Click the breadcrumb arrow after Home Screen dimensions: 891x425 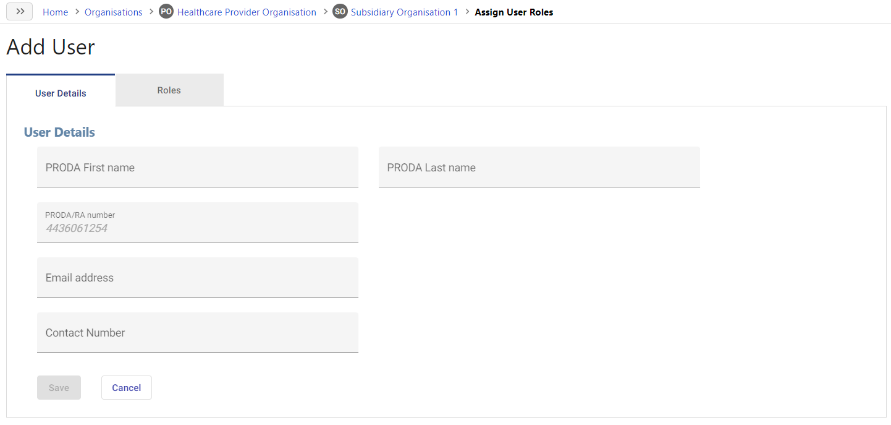77,12
